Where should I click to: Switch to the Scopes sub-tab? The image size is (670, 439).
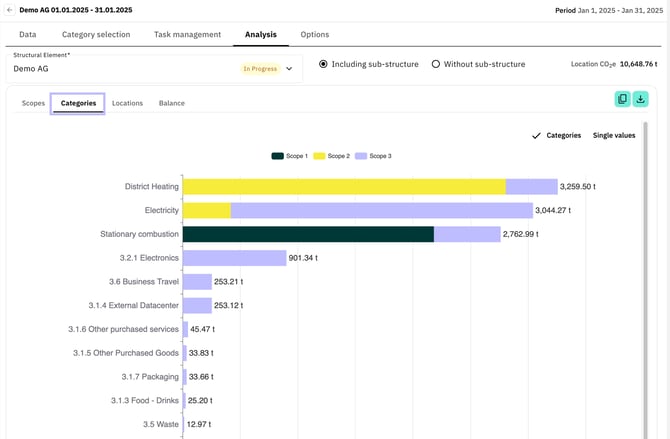pos(33,103)
